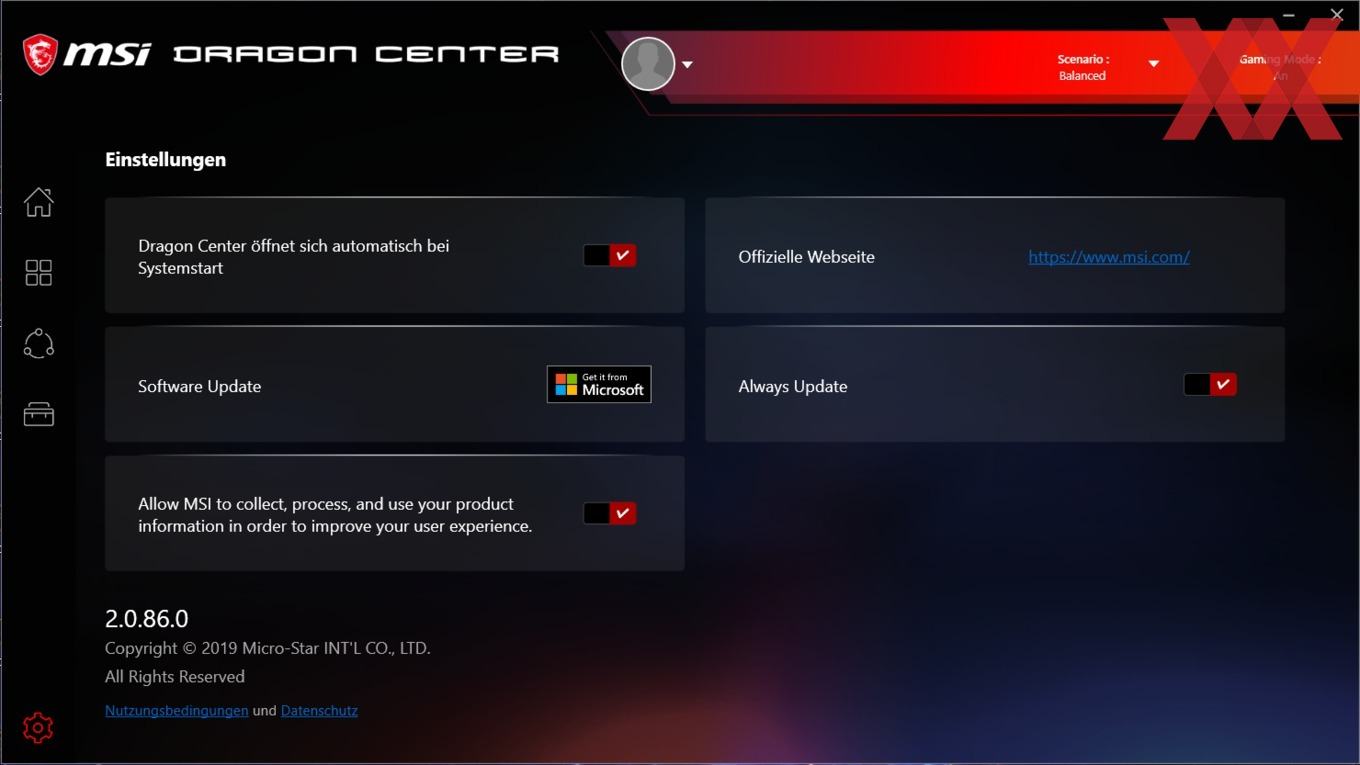Click the Gaming Mode label
The image size is (1360, 765).
point(1280,59)
